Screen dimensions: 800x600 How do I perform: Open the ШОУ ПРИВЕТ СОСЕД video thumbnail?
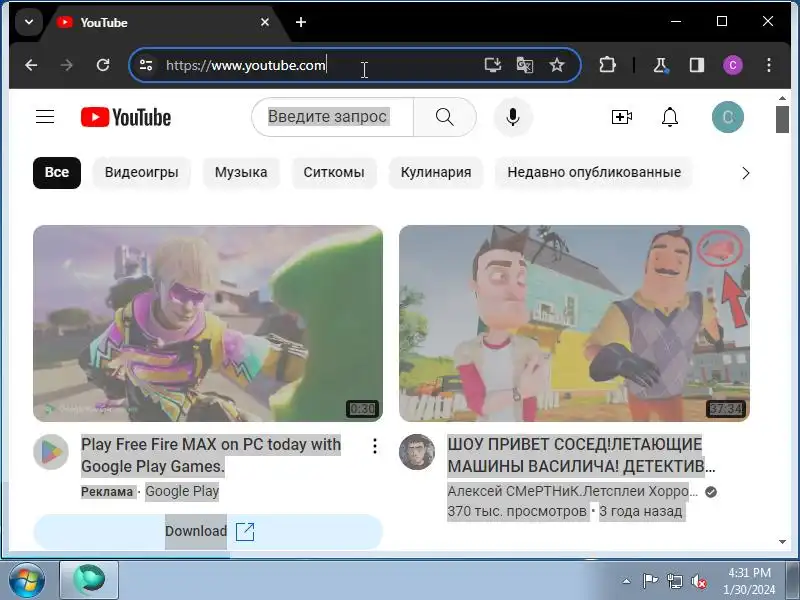pyautogui.click(x=574, y=323)
